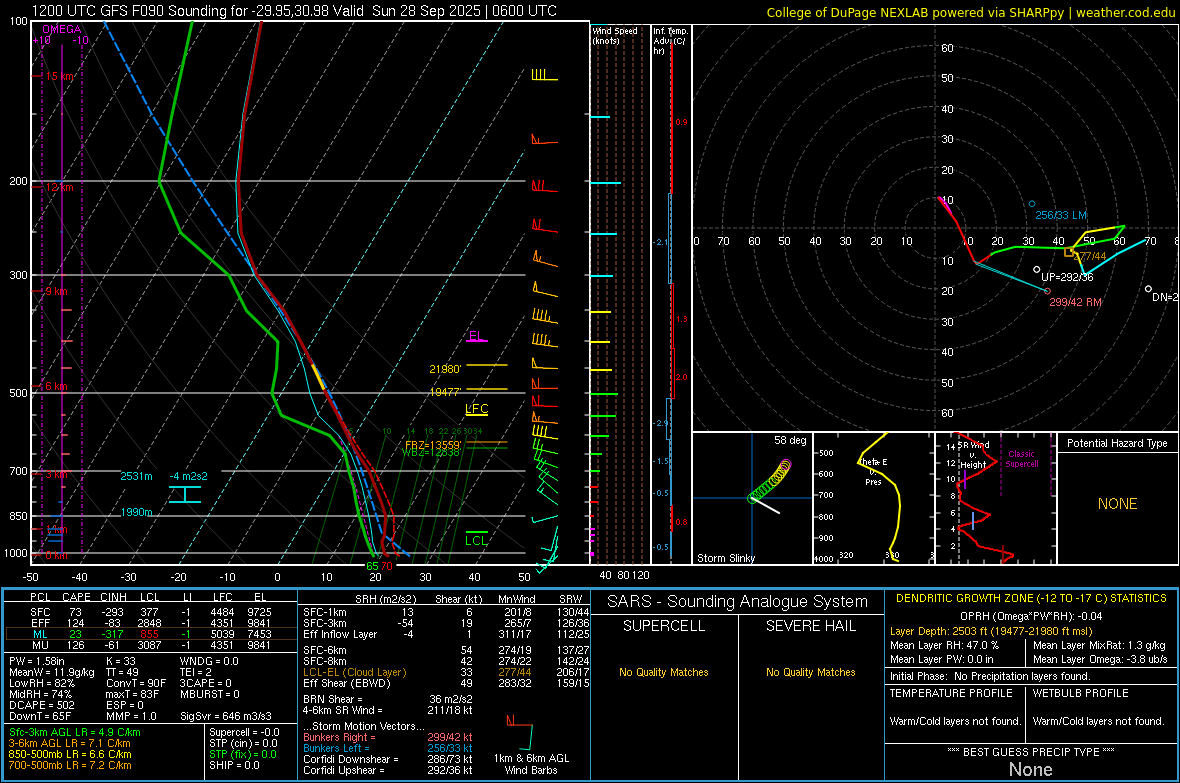Click the magenta OMEGA label
This screenshot has height=783, width=1180.
[62, 29]
